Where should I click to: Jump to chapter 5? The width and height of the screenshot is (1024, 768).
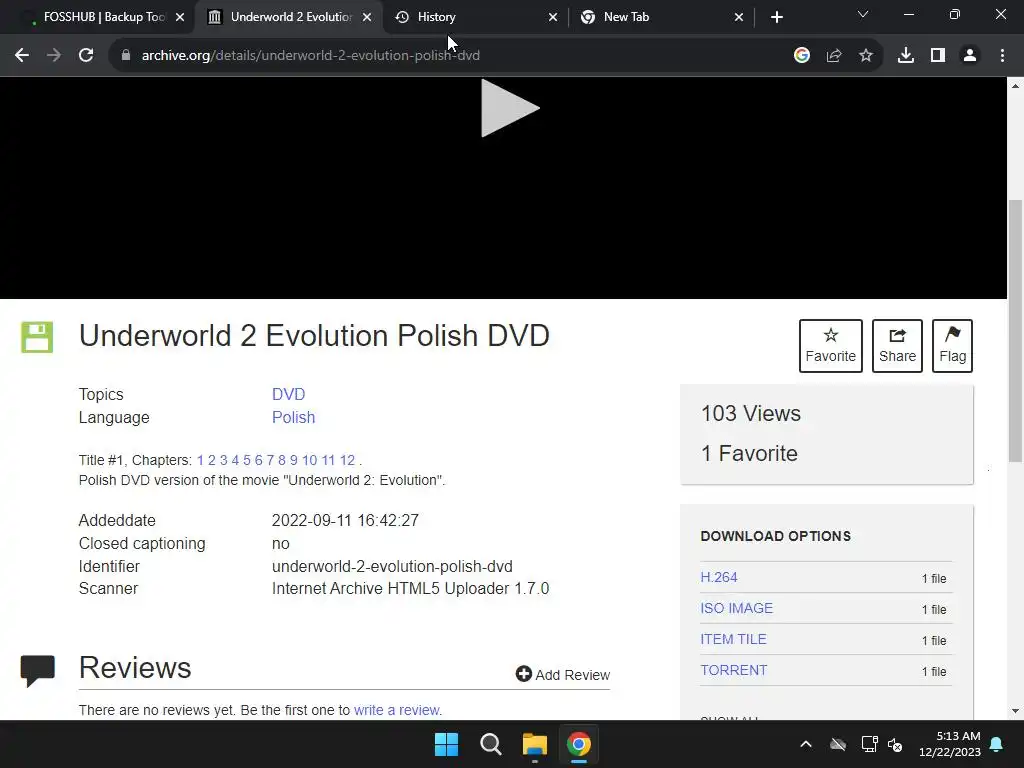(x=247, y=460)
